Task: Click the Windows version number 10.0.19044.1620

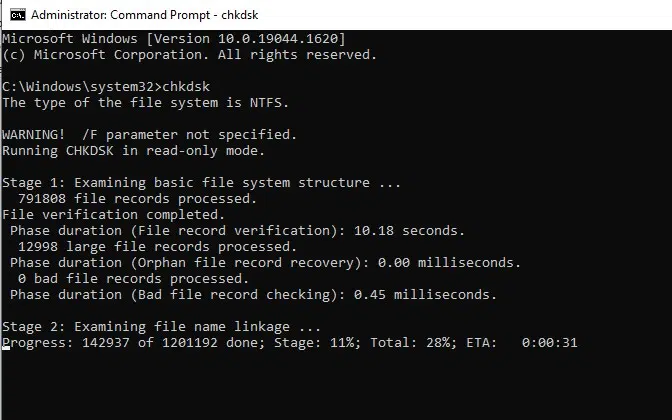Action: click(278, 39)
